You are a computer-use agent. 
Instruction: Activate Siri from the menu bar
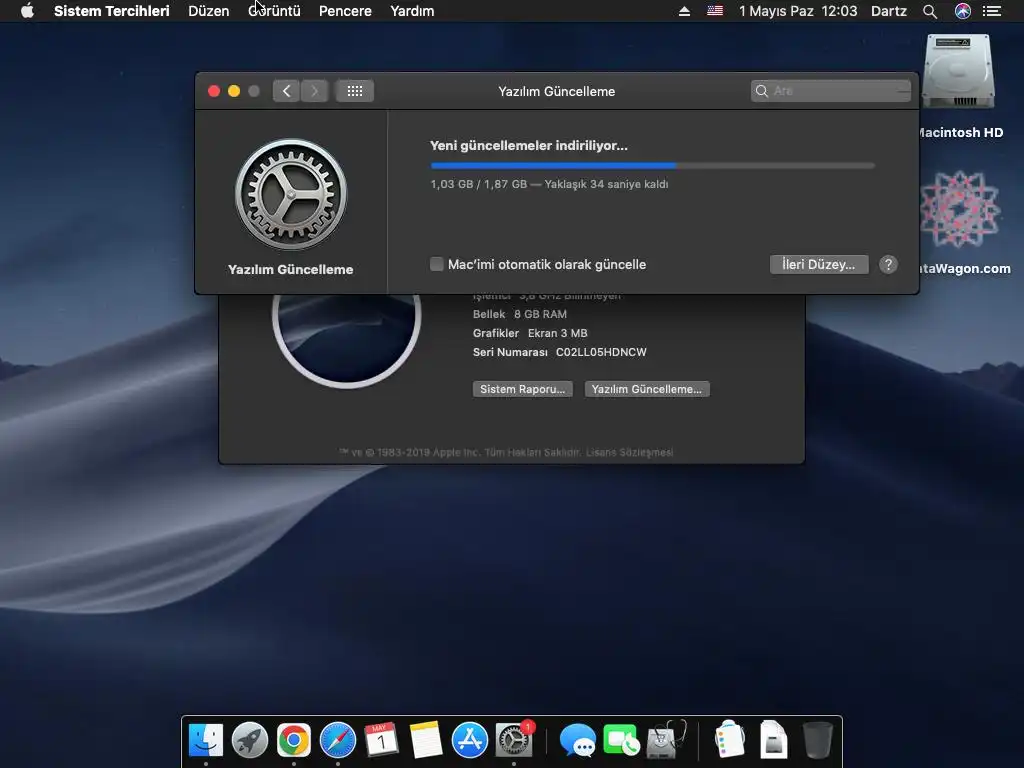(x=963, y=11)
